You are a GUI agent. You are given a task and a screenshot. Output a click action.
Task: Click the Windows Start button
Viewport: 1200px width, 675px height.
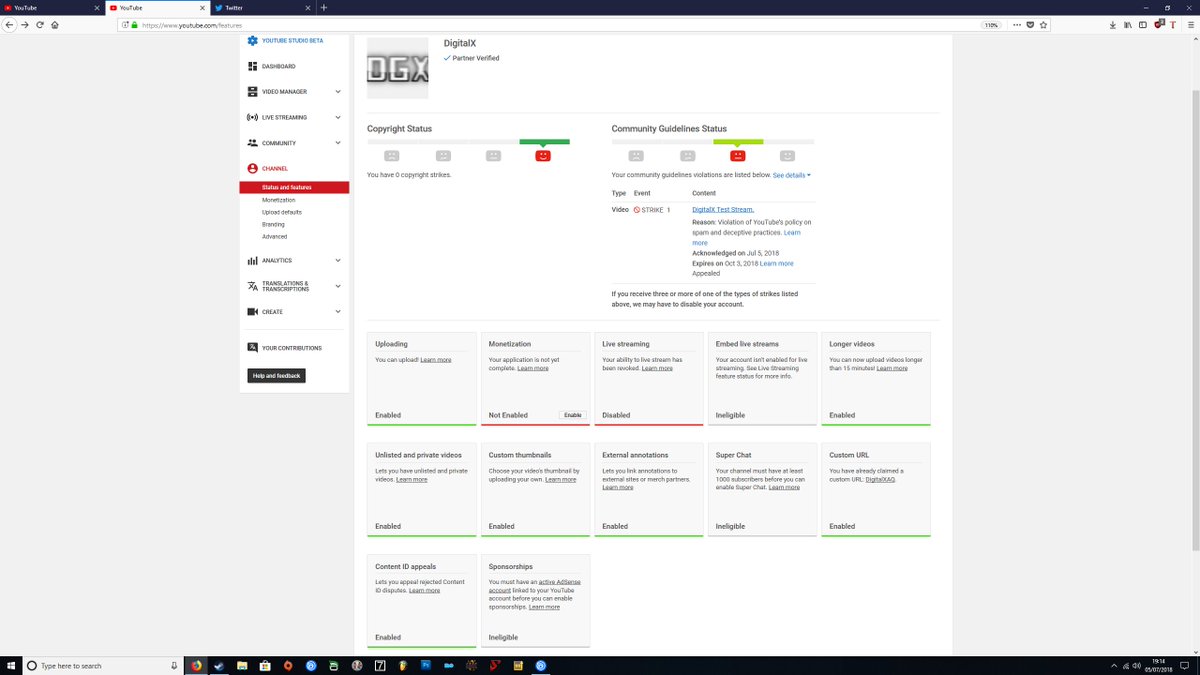click(x=11, y=665)
